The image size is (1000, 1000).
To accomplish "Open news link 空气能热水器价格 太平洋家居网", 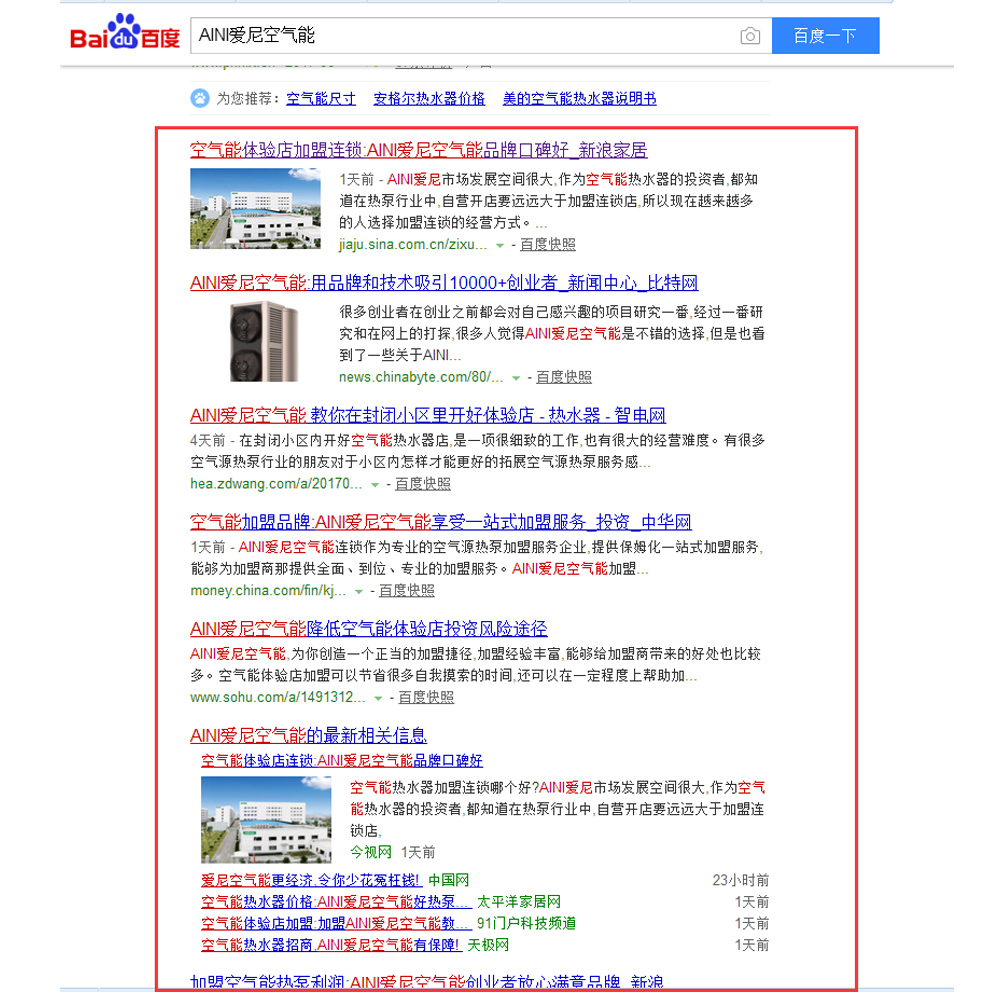I will pos(336,902).
